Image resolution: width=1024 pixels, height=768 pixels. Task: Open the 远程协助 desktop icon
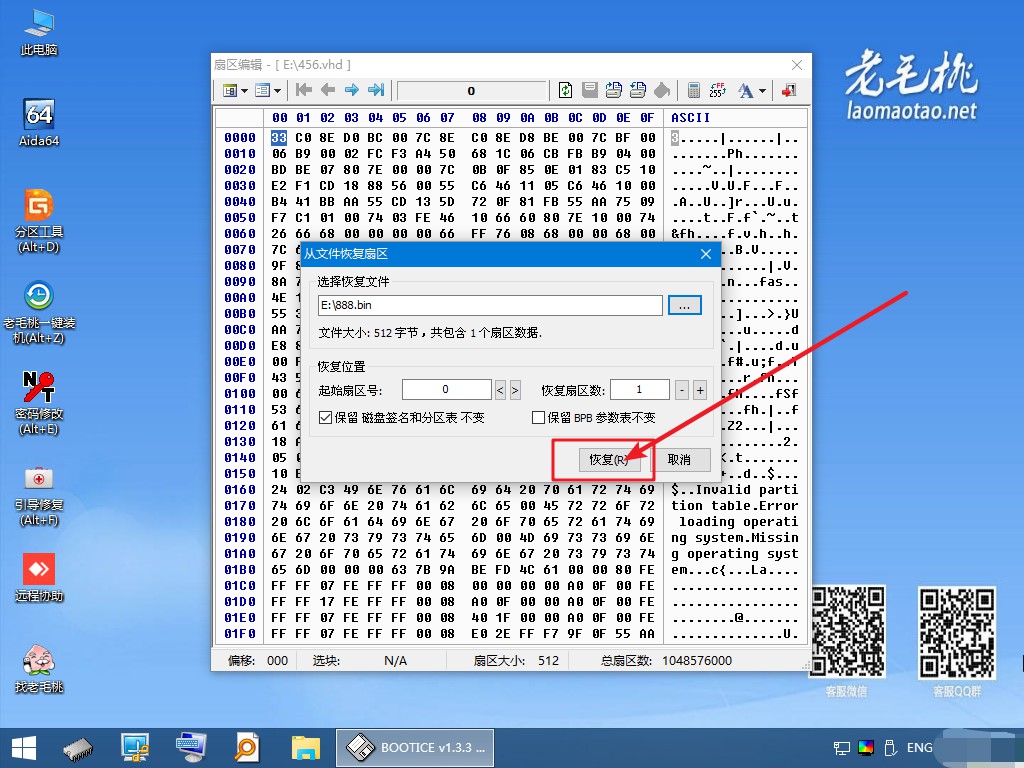39,577
